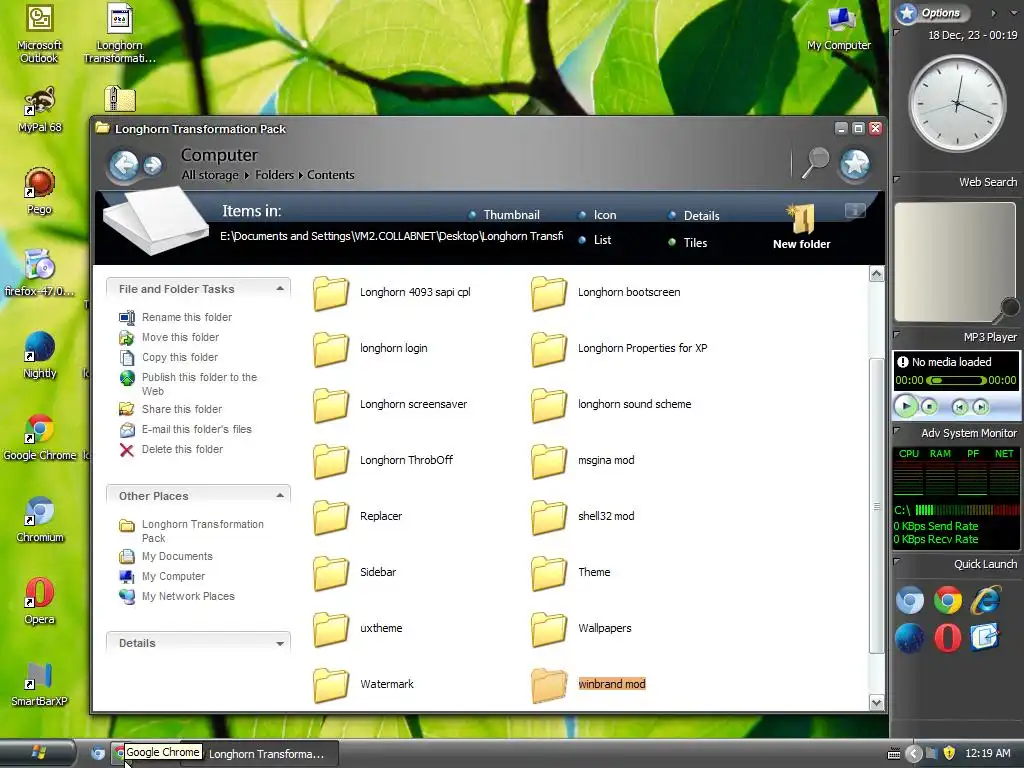Click Share this folder

(x=170, y=409)
